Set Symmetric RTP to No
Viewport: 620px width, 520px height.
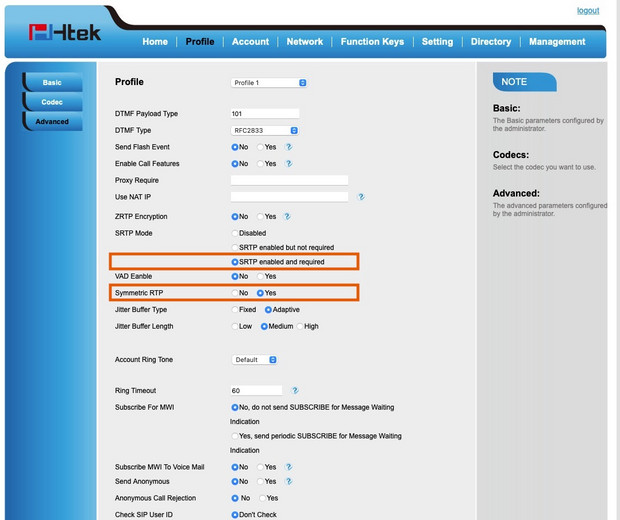point(236,293)
